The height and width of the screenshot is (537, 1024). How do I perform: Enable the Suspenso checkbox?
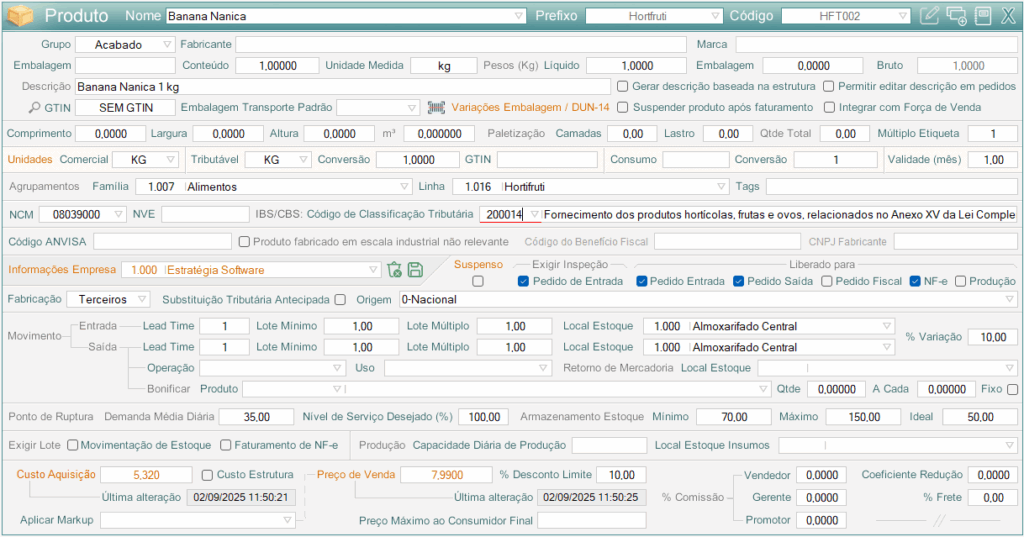point(477,282)
